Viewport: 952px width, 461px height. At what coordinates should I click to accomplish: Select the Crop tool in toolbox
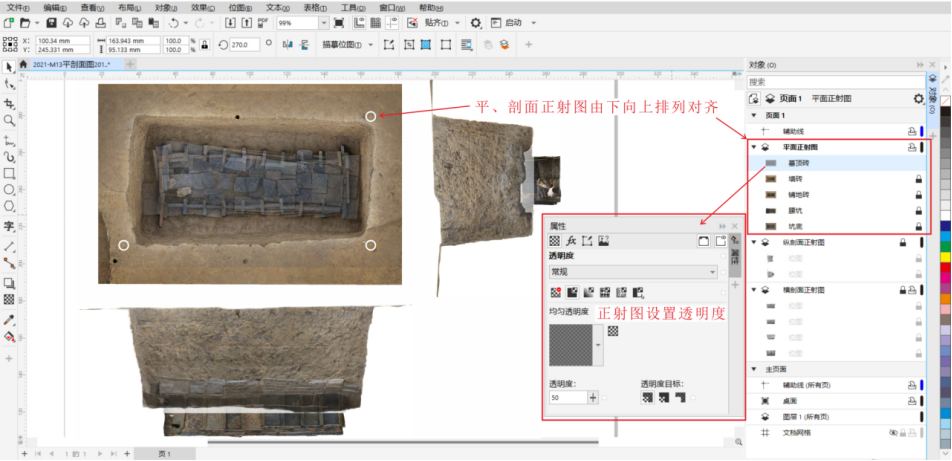point(9,103)
